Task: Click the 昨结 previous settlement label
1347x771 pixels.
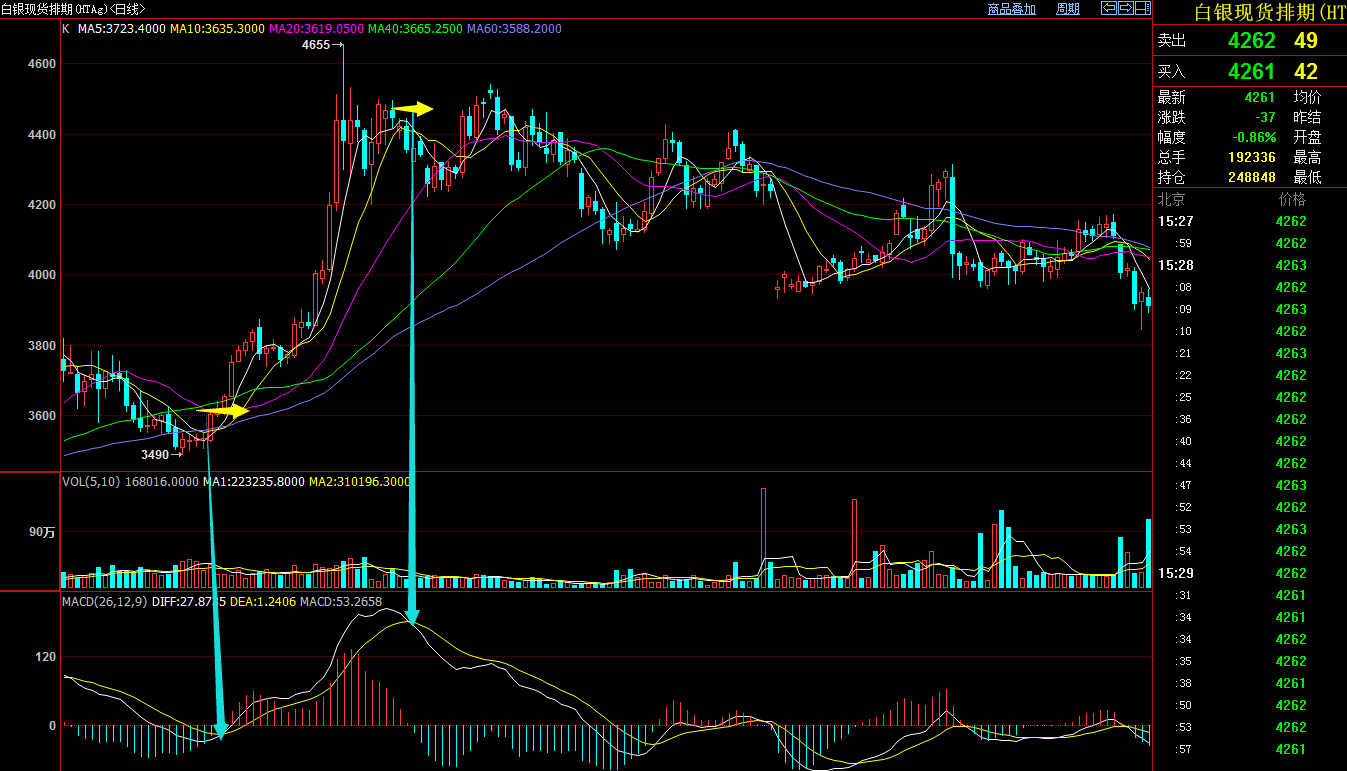Action: pyautogui.click(x=1307, y=118)
